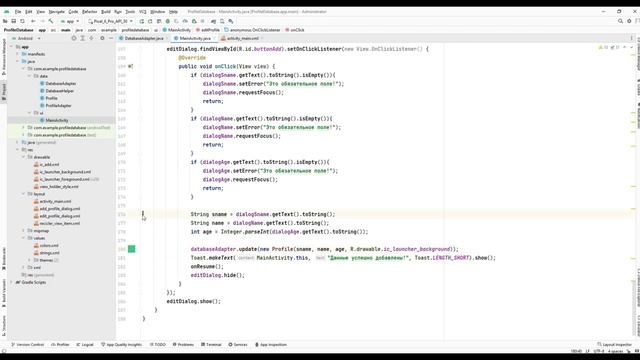Select edit_profile_dialog.xml in project tree
This screenshot has width=640, height=360.
(60, 216)
